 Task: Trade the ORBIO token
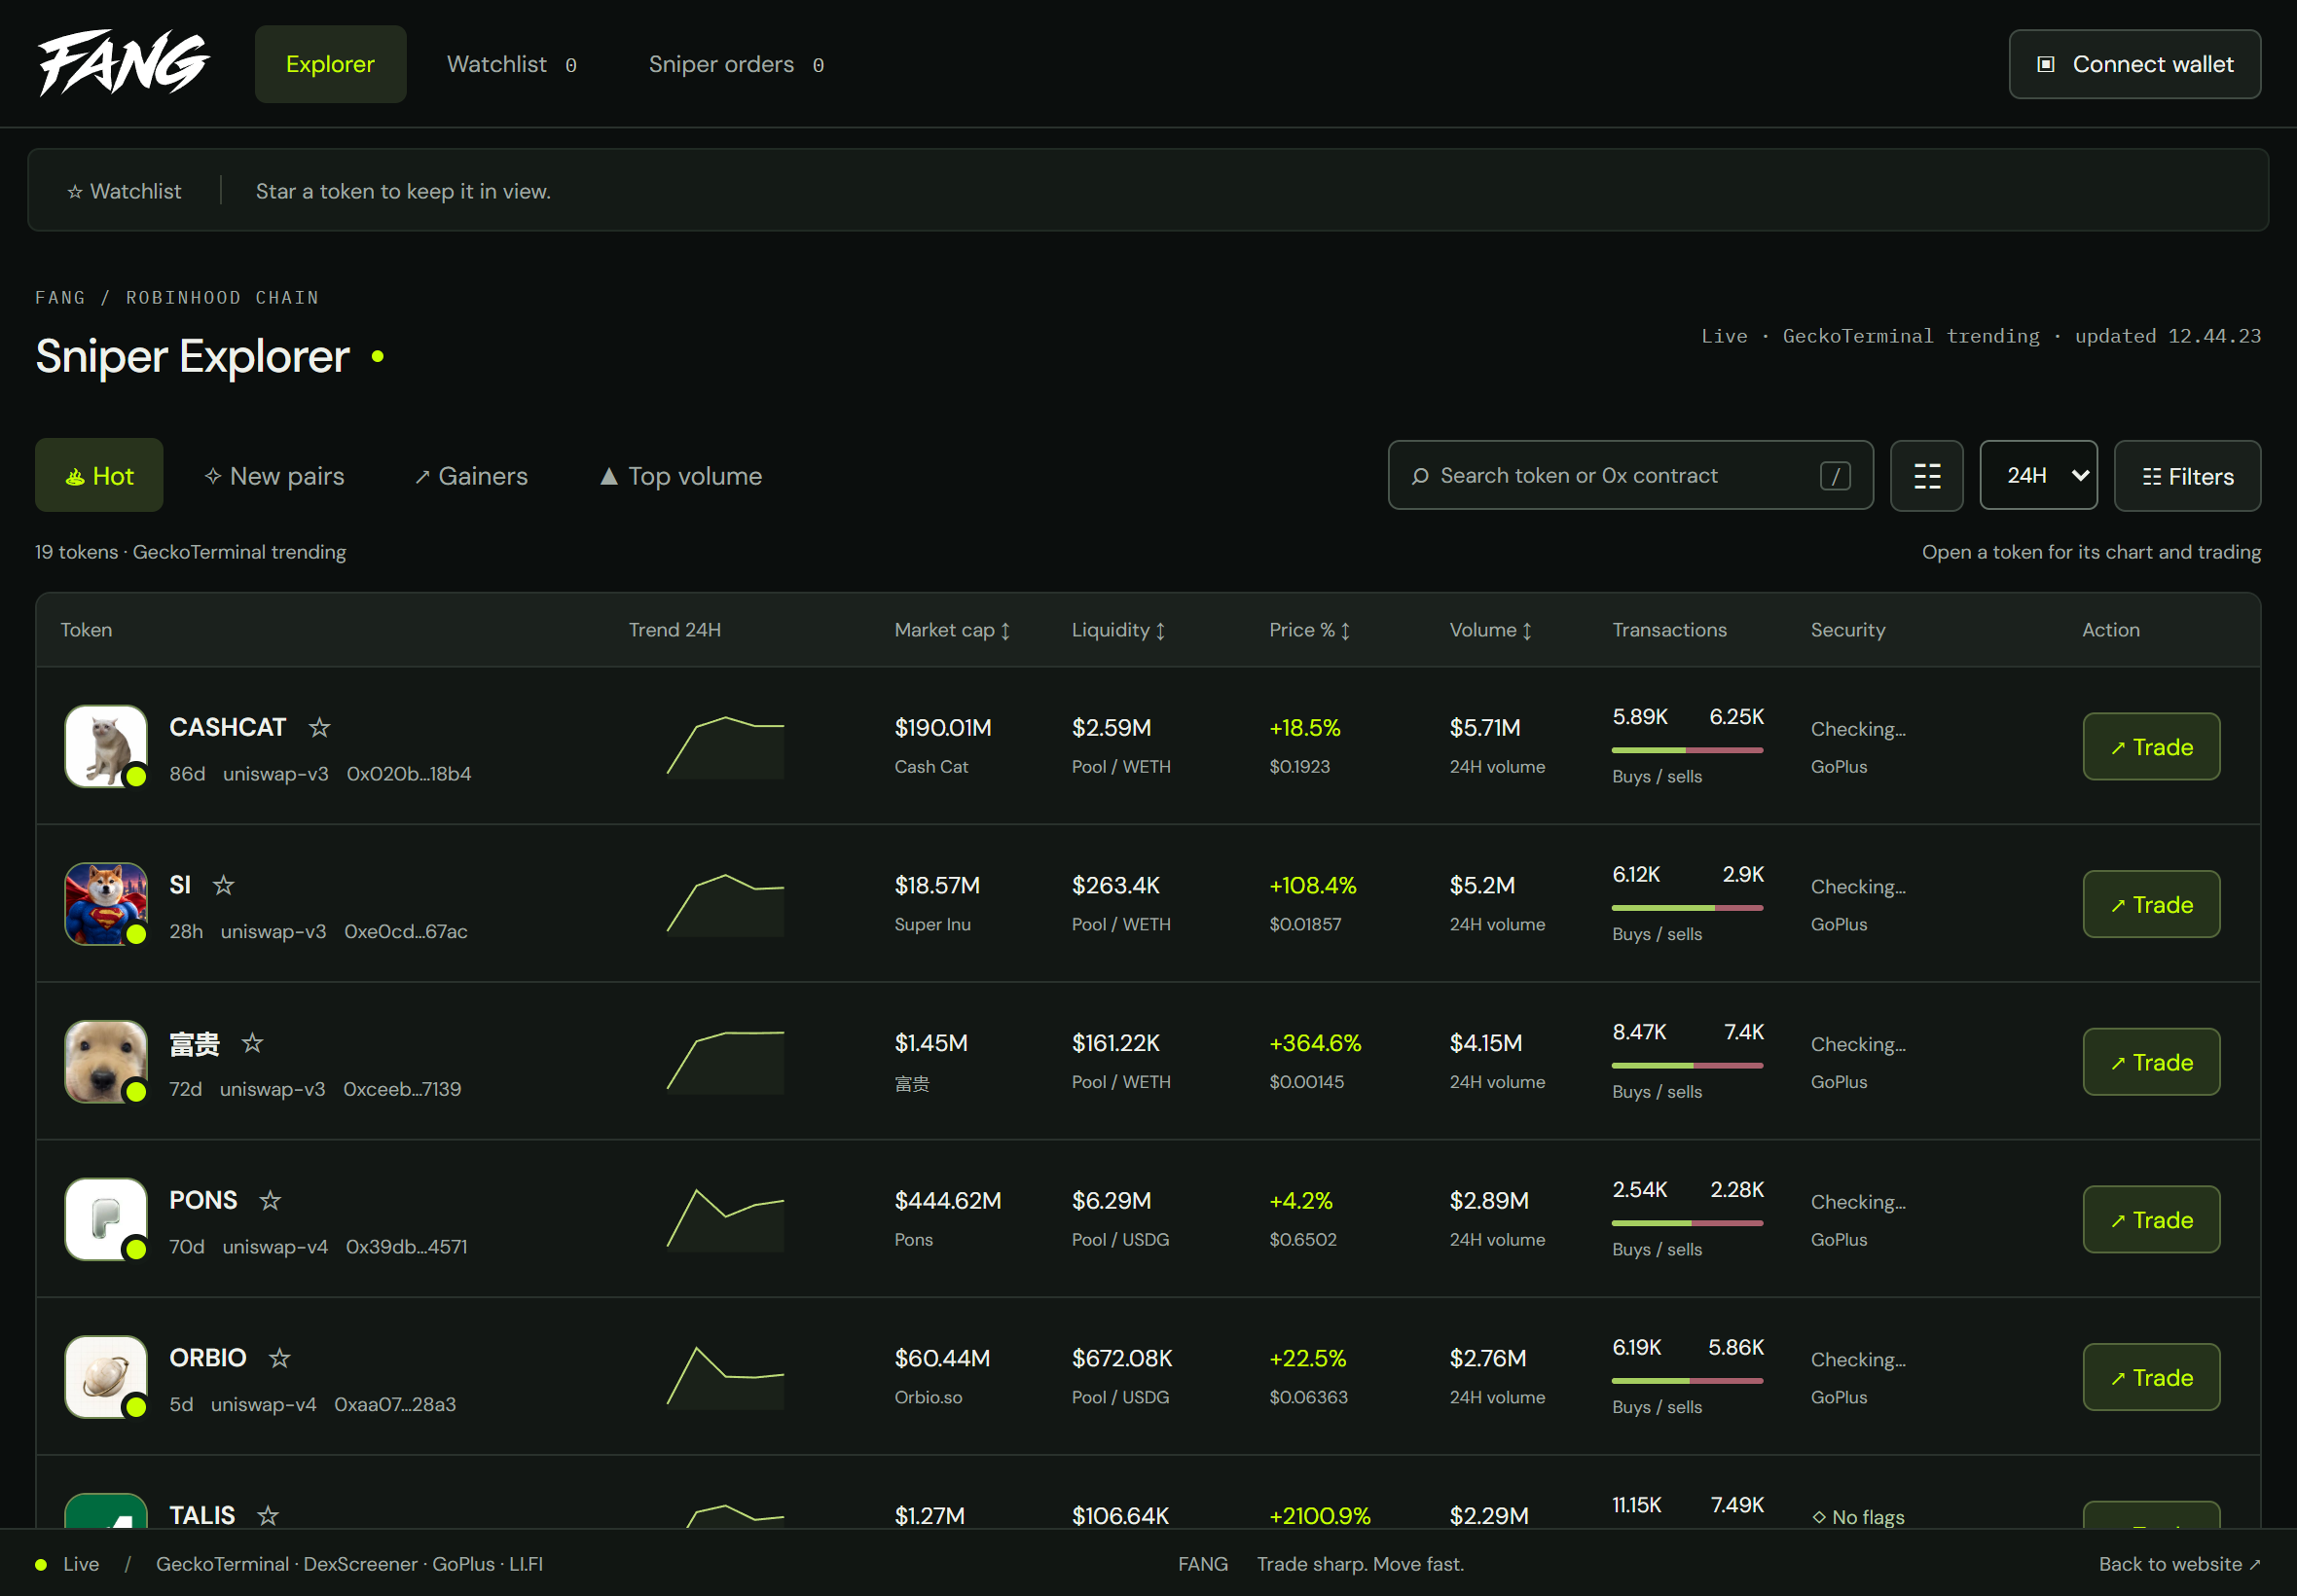click(x=2151, y=1377)
